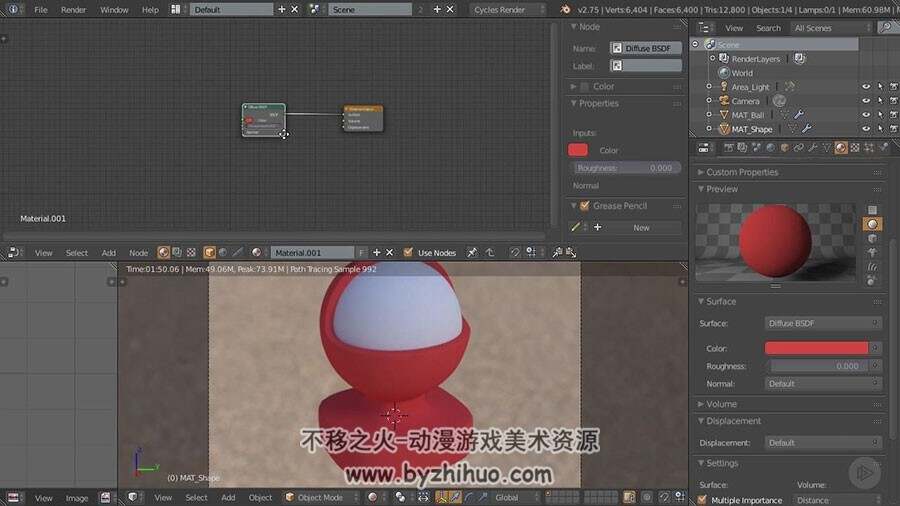The height and width of the screenshot is (506, 900).
Task: Open the Window menu
Action: (x=114, y=10)
